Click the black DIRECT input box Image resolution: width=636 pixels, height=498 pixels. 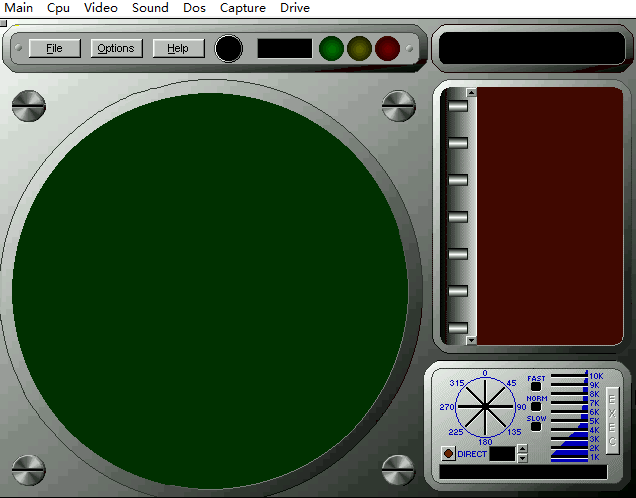502,454
